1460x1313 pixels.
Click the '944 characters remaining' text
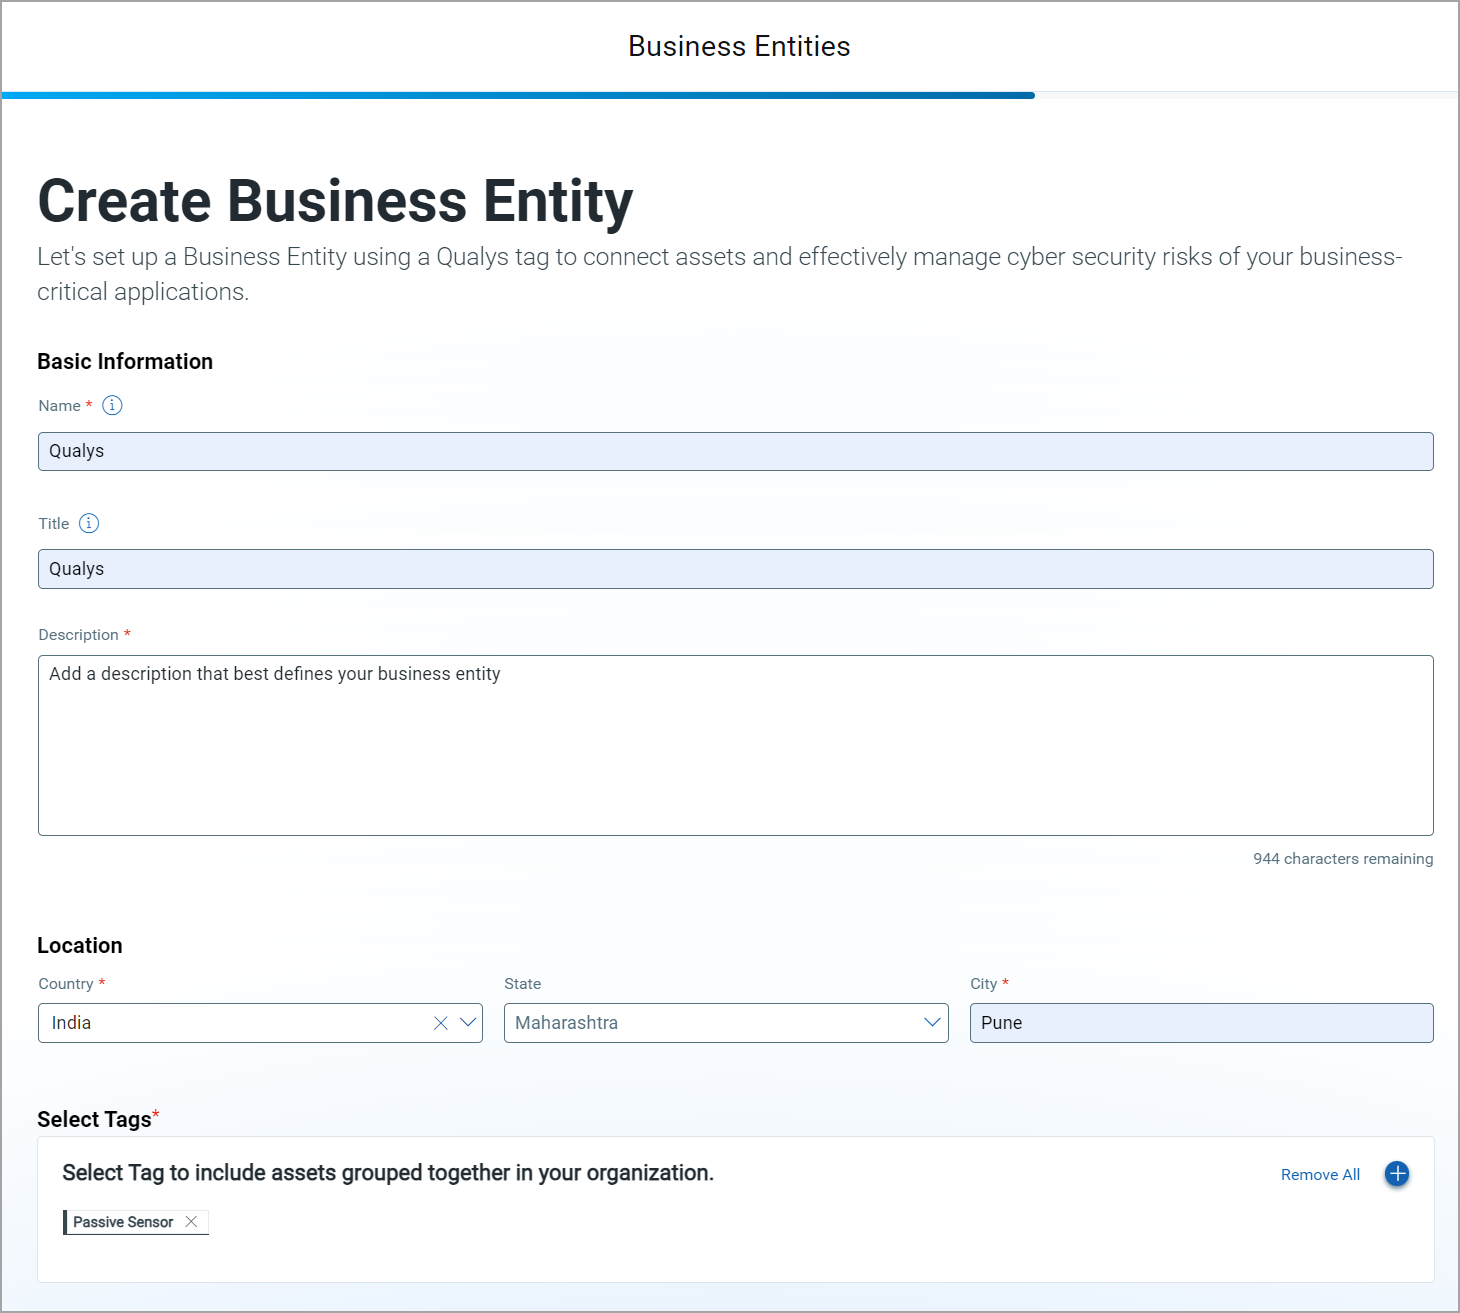pos(1343,859)
